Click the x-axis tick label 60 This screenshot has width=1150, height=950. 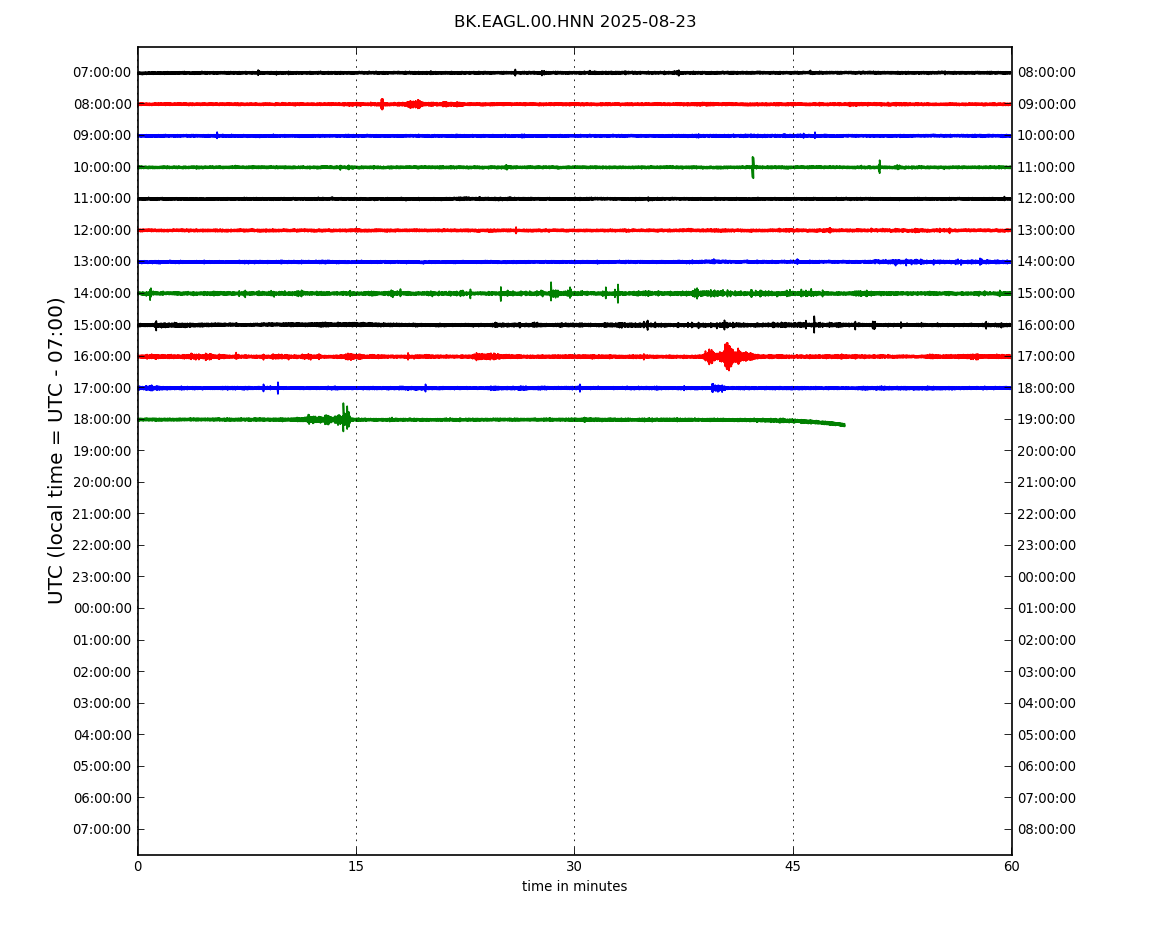(1011, 866)
